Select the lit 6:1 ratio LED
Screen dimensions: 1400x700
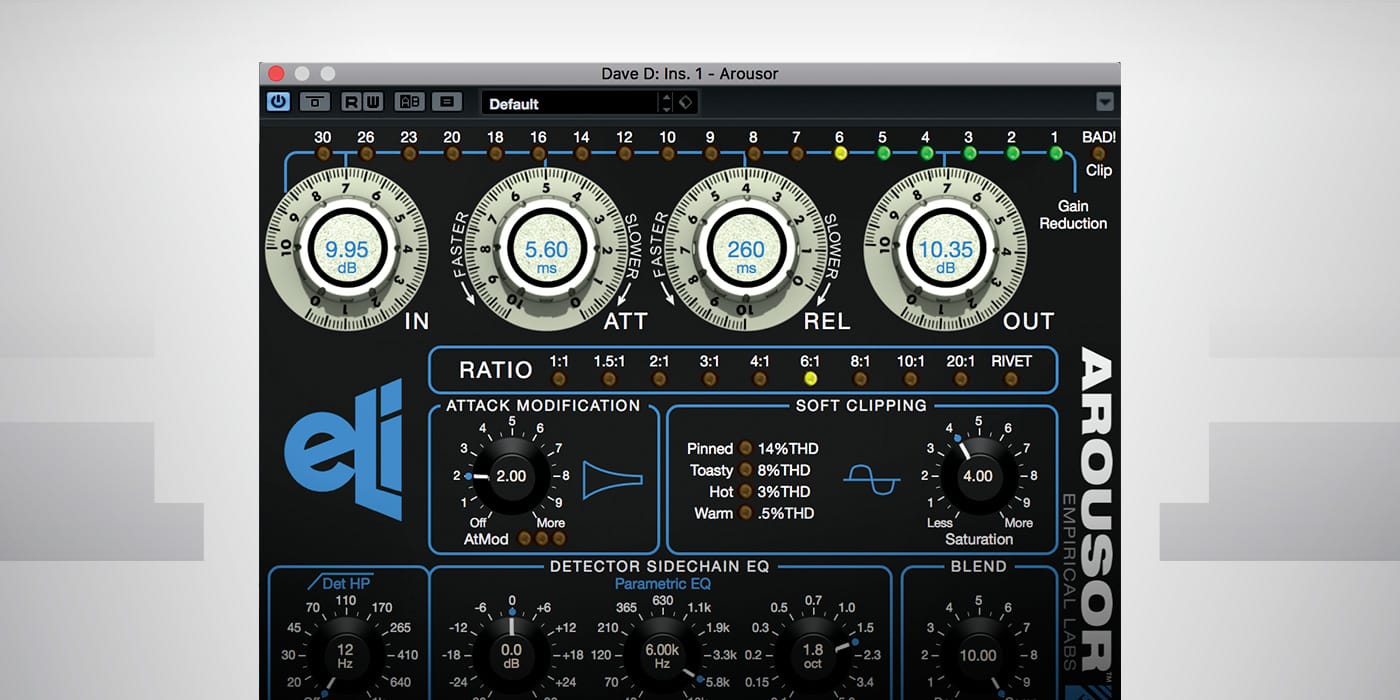[x=810, y=379]
